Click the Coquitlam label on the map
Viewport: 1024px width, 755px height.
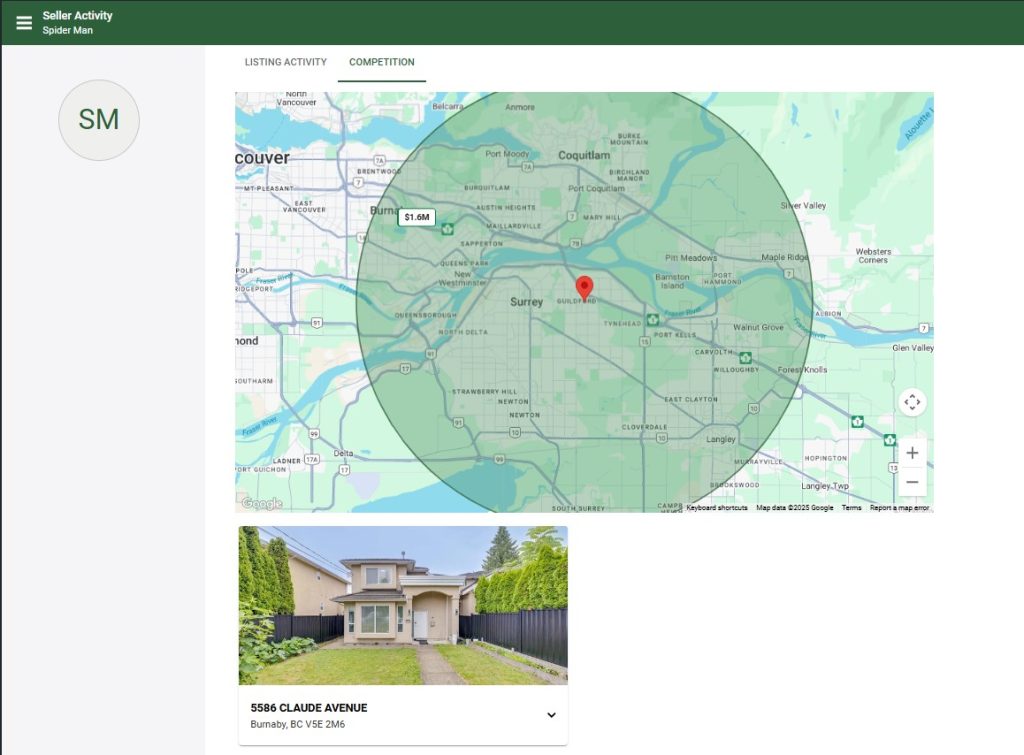[583, 155]
